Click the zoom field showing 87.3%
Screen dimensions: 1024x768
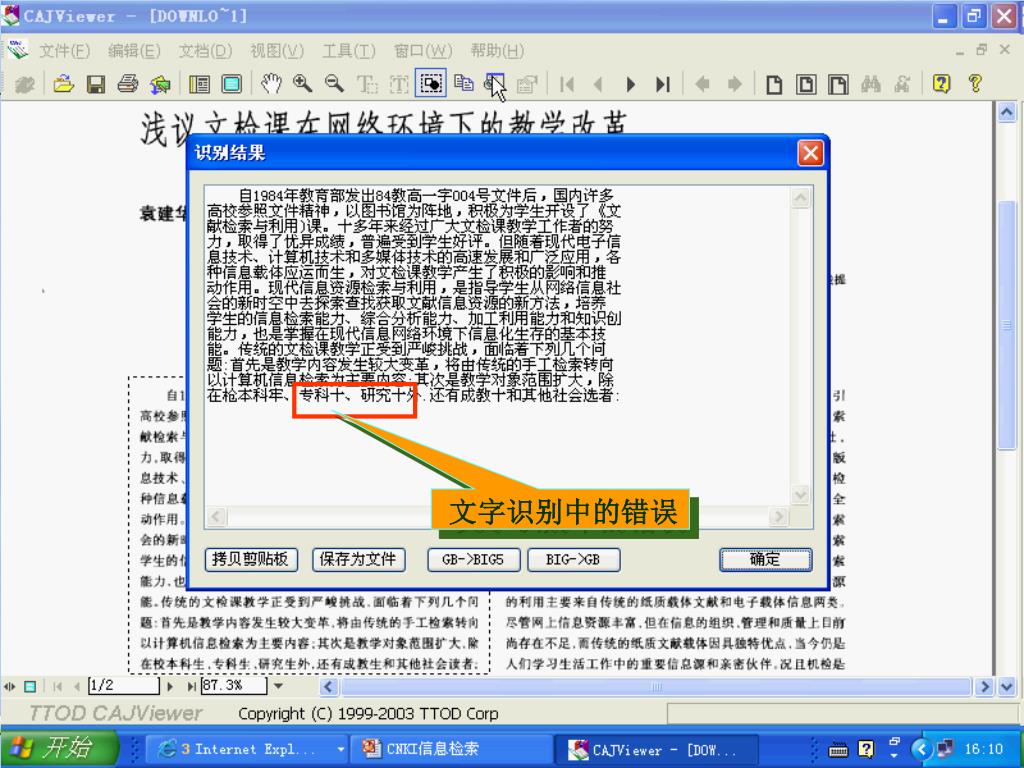coord(234,686)
